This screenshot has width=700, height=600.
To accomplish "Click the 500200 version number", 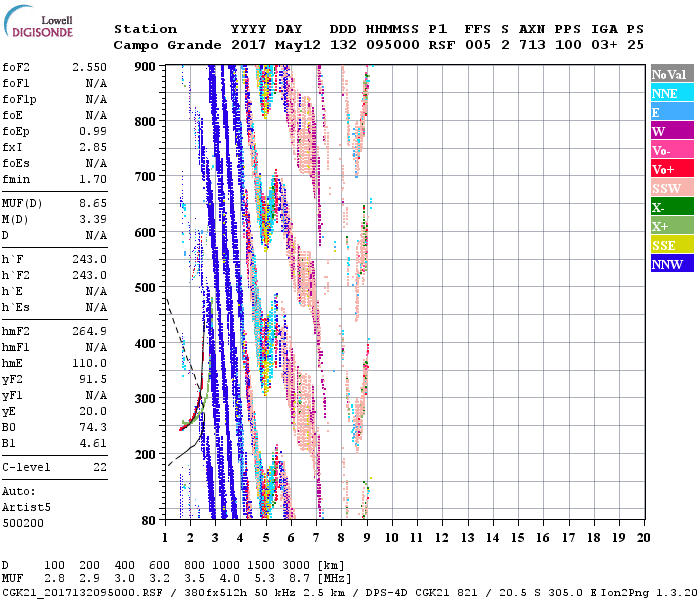I will (23, 523).
